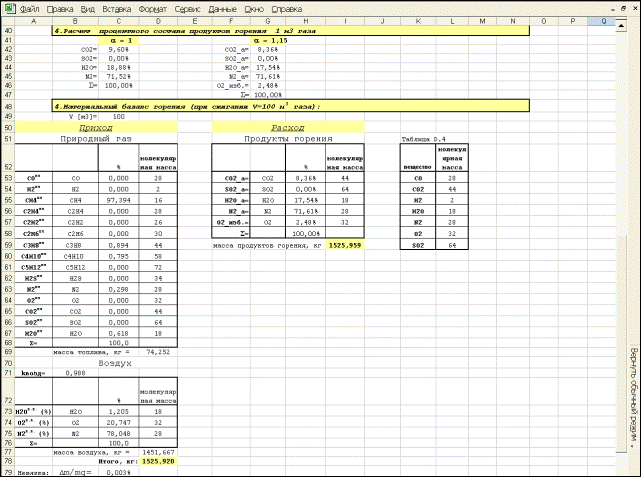Image resolution: width=641 pixels, height=477 pixels.
Task: Open the Формат menu
Action: 152,9
